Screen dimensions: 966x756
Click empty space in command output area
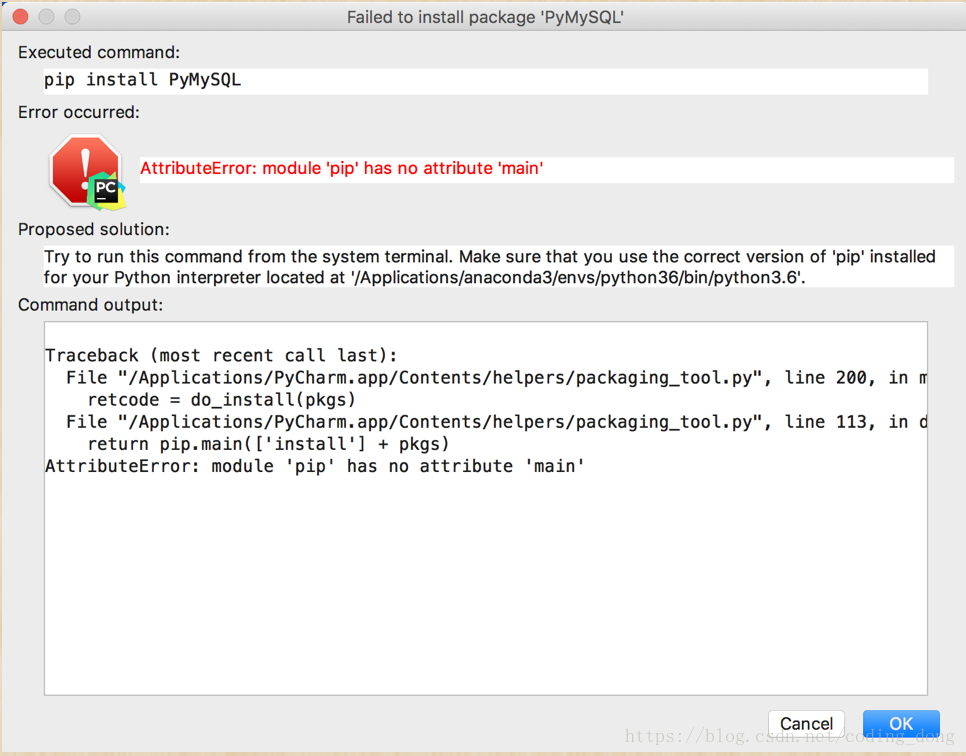(485, 585)
